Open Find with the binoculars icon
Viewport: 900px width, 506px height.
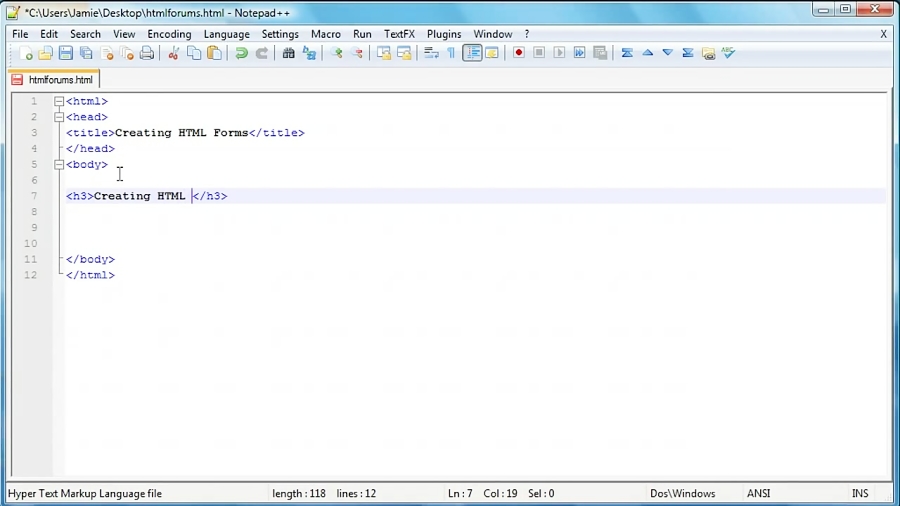288,53
